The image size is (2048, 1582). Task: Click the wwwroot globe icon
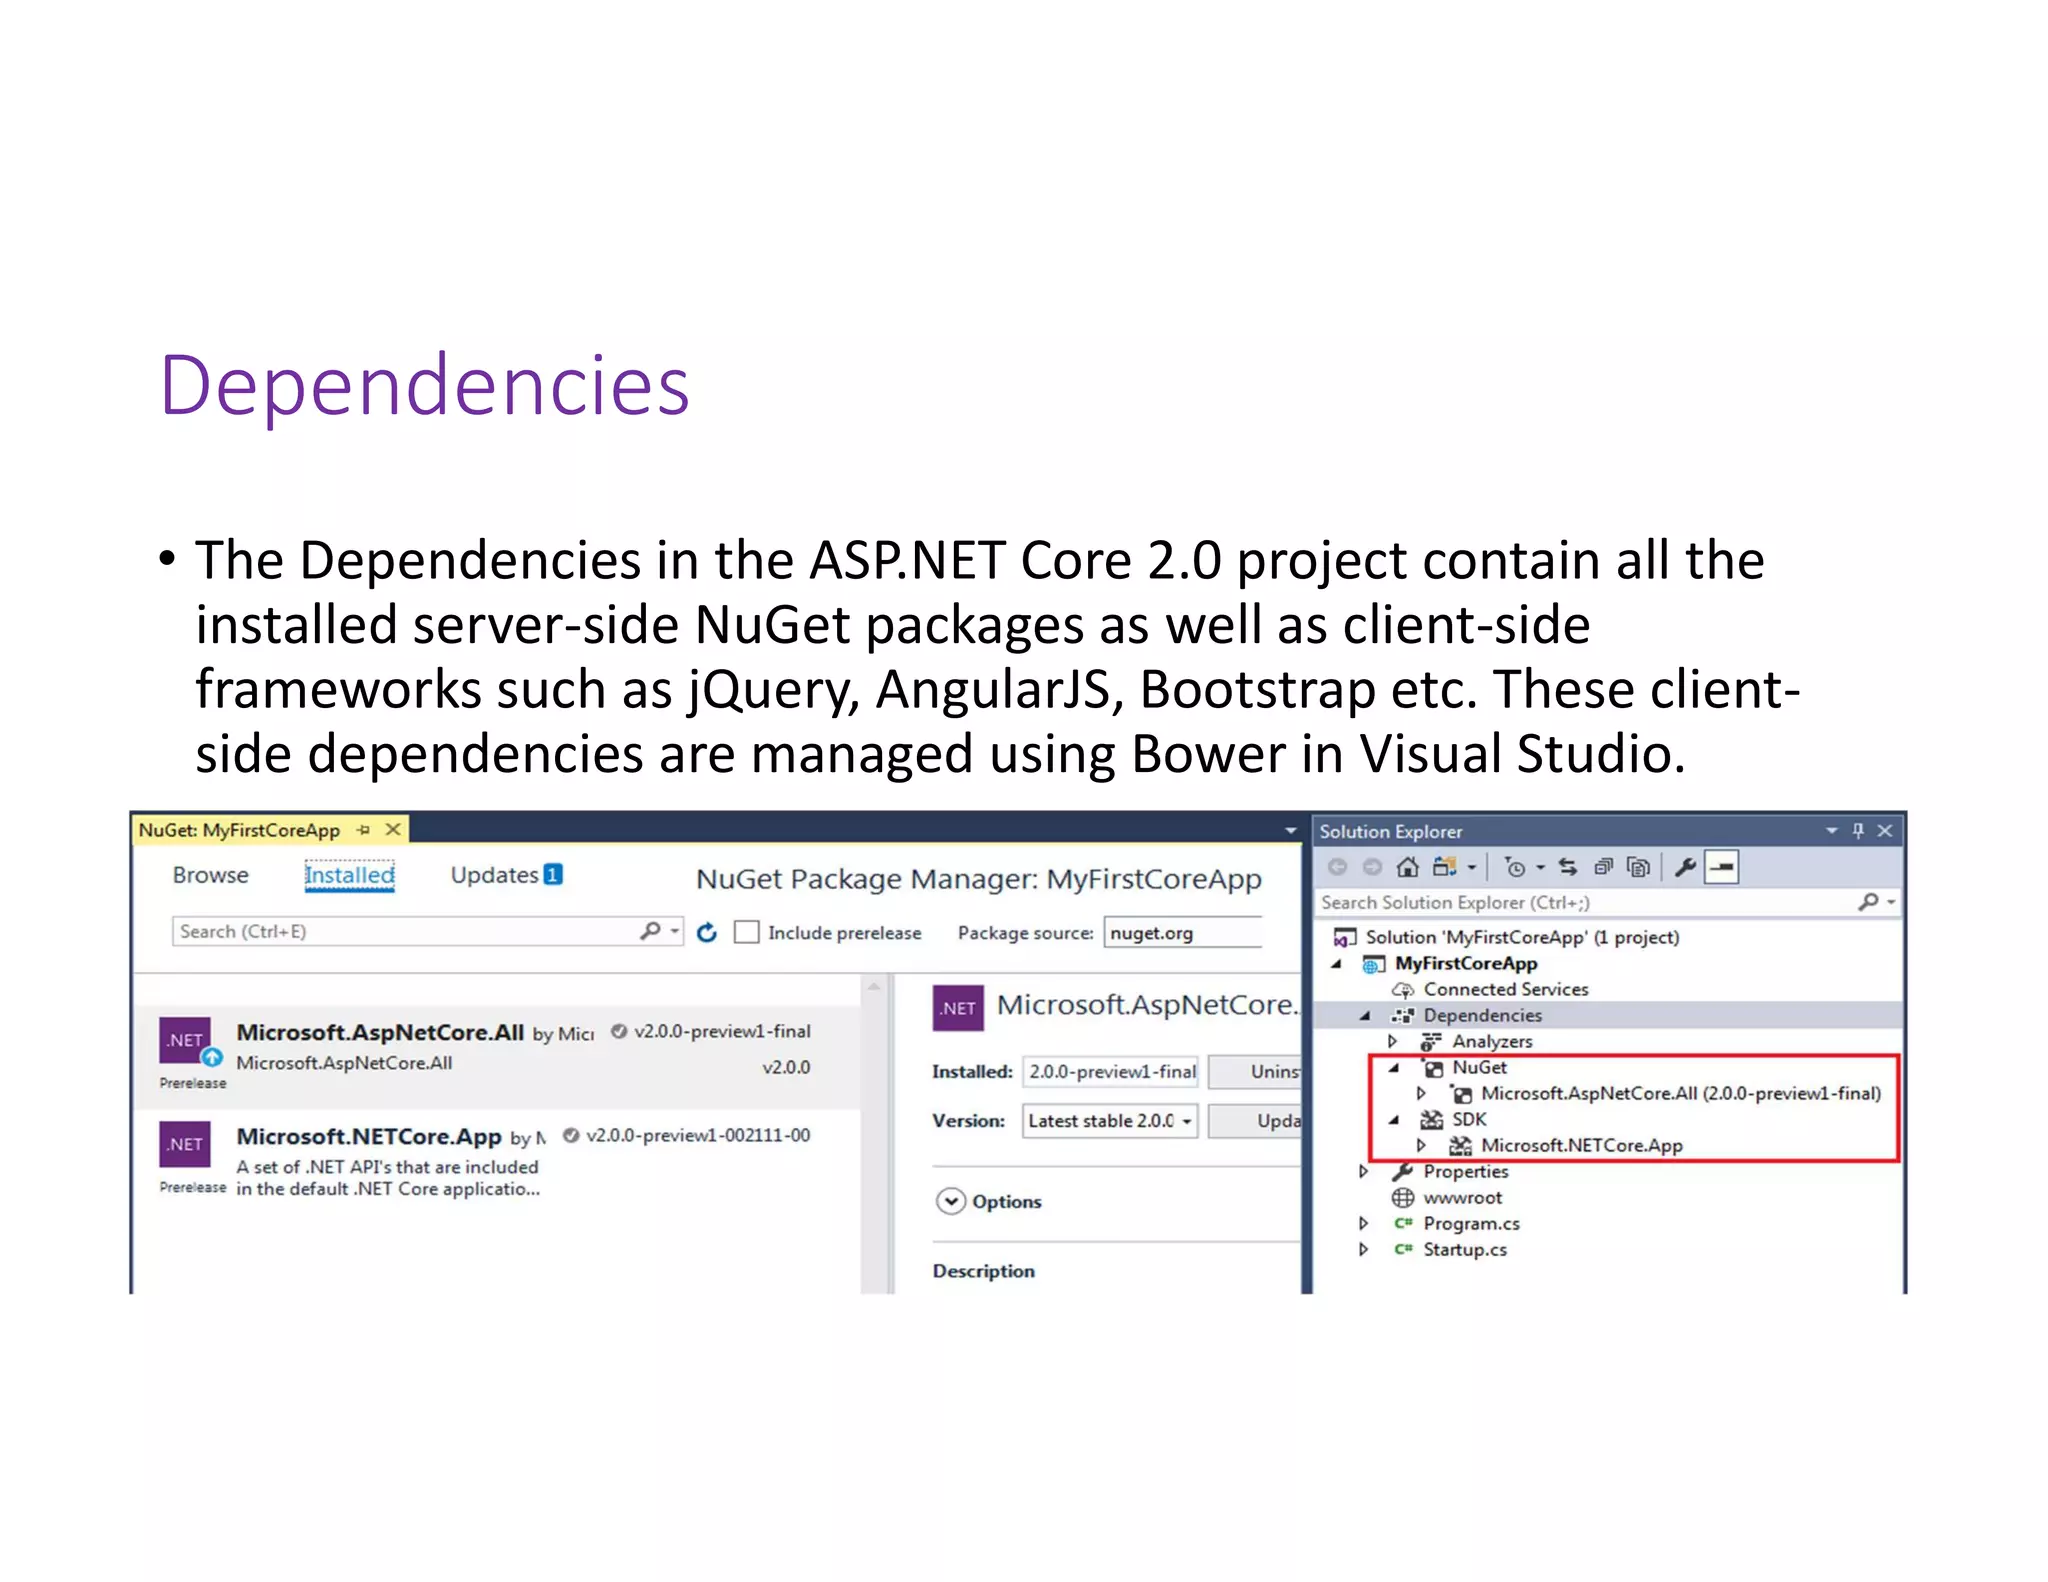1403,1198
